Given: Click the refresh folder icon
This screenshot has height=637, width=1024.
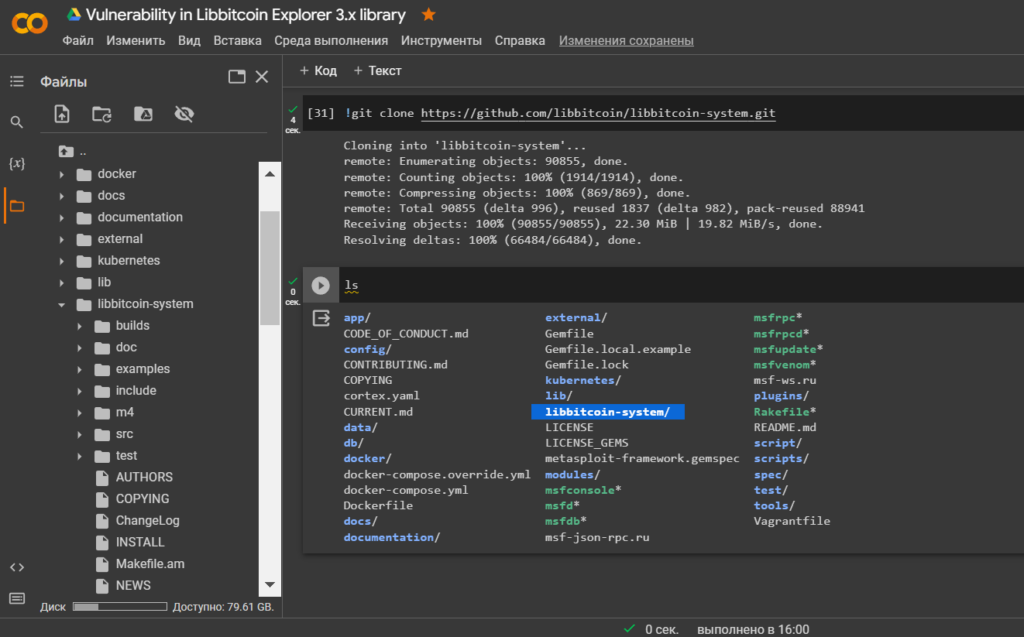Looking at the screenshot, I should point(102,114).
